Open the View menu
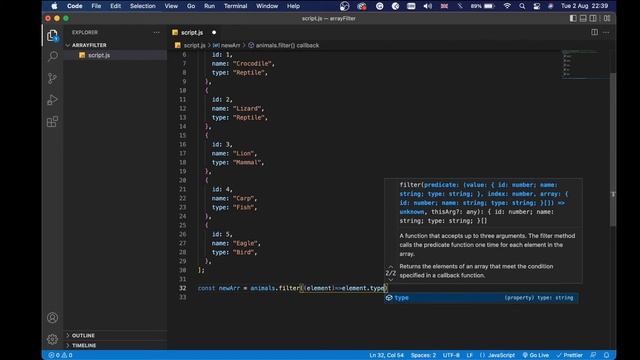 [171, 6]
